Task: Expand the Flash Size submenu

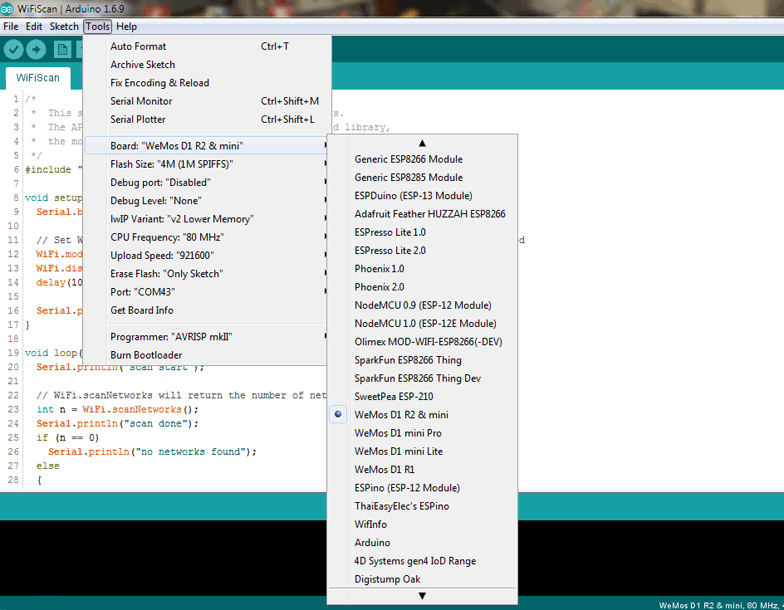Action: tap(208, 164)
